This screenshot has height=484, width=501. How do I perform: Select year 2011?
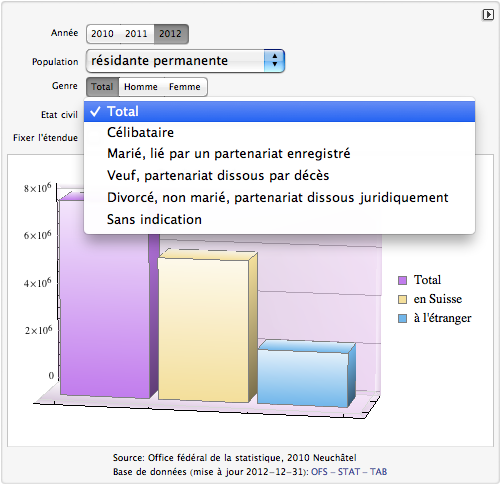pos(136,34)
